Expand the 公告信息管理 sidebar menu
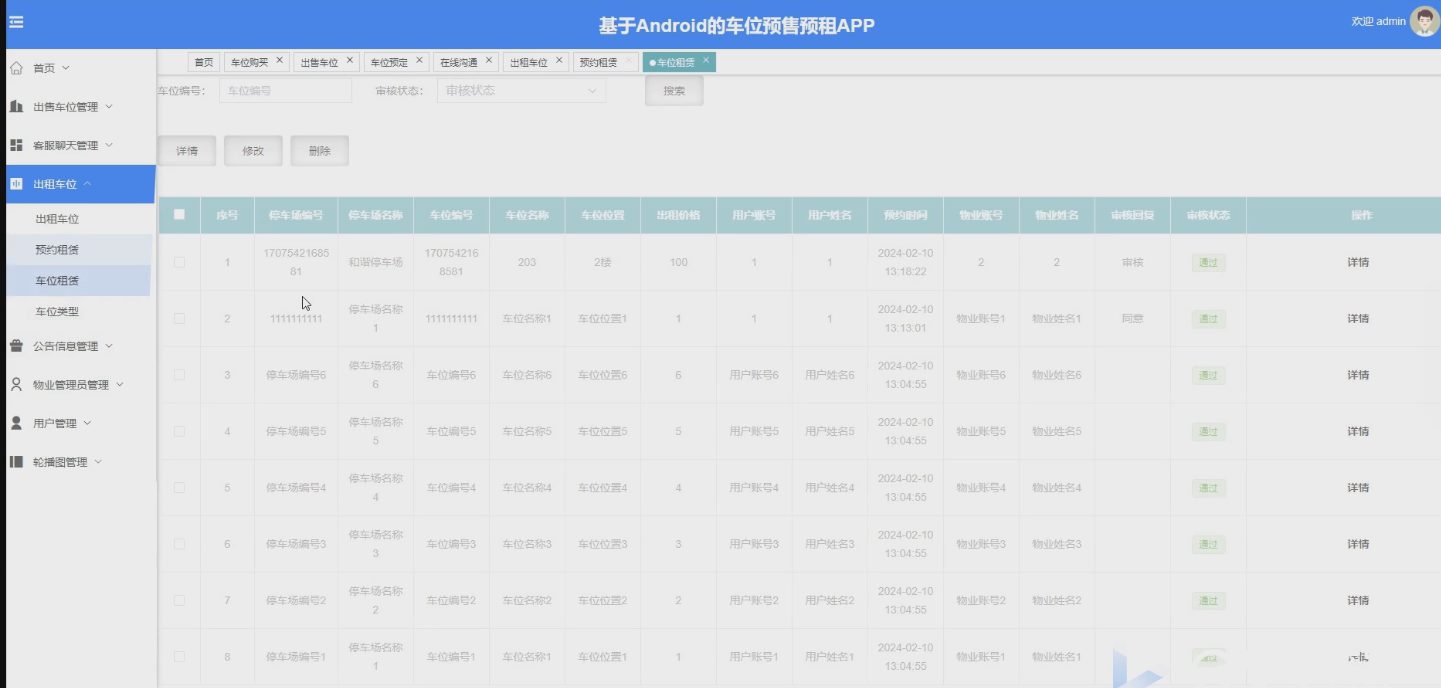Screen dimensions: 1441x688 (x=109, y=346)
